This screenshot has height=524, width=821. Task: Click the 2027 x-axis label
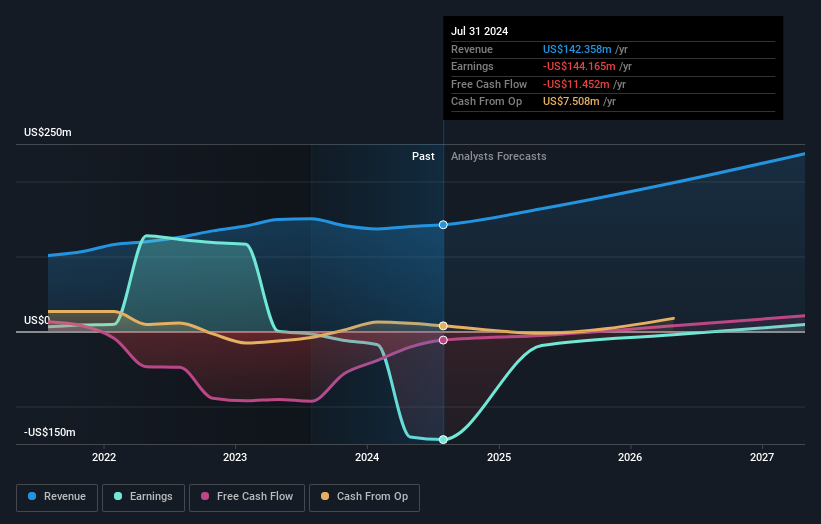(x=761, y=457)
